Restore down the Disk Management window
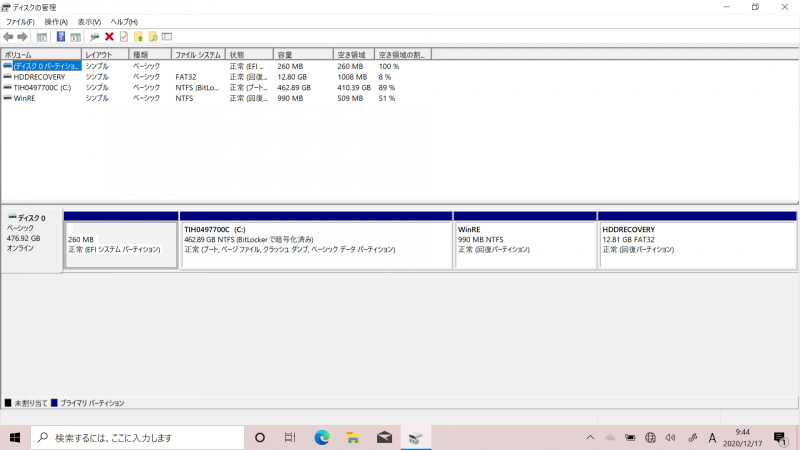800x450 pixels. 755,7
